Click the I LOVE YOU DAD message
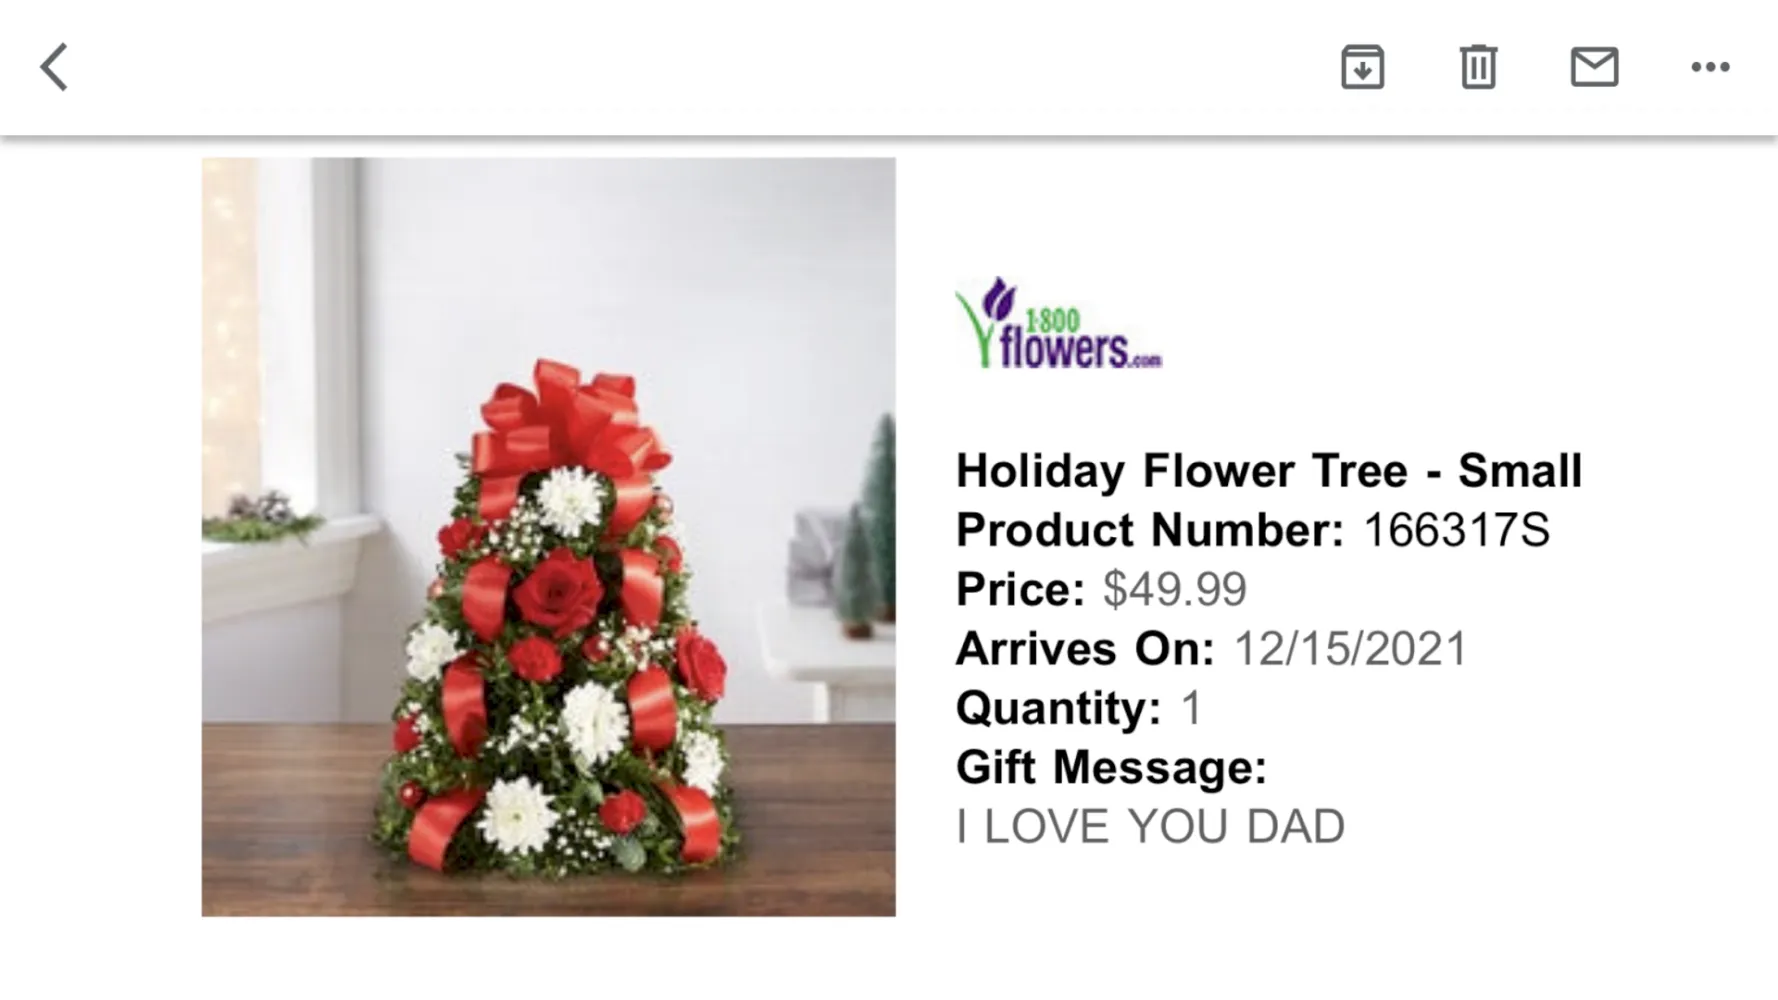The width and height of the screenshot is (1778, 1000). pyautogui.click(x=1150, y=827)
